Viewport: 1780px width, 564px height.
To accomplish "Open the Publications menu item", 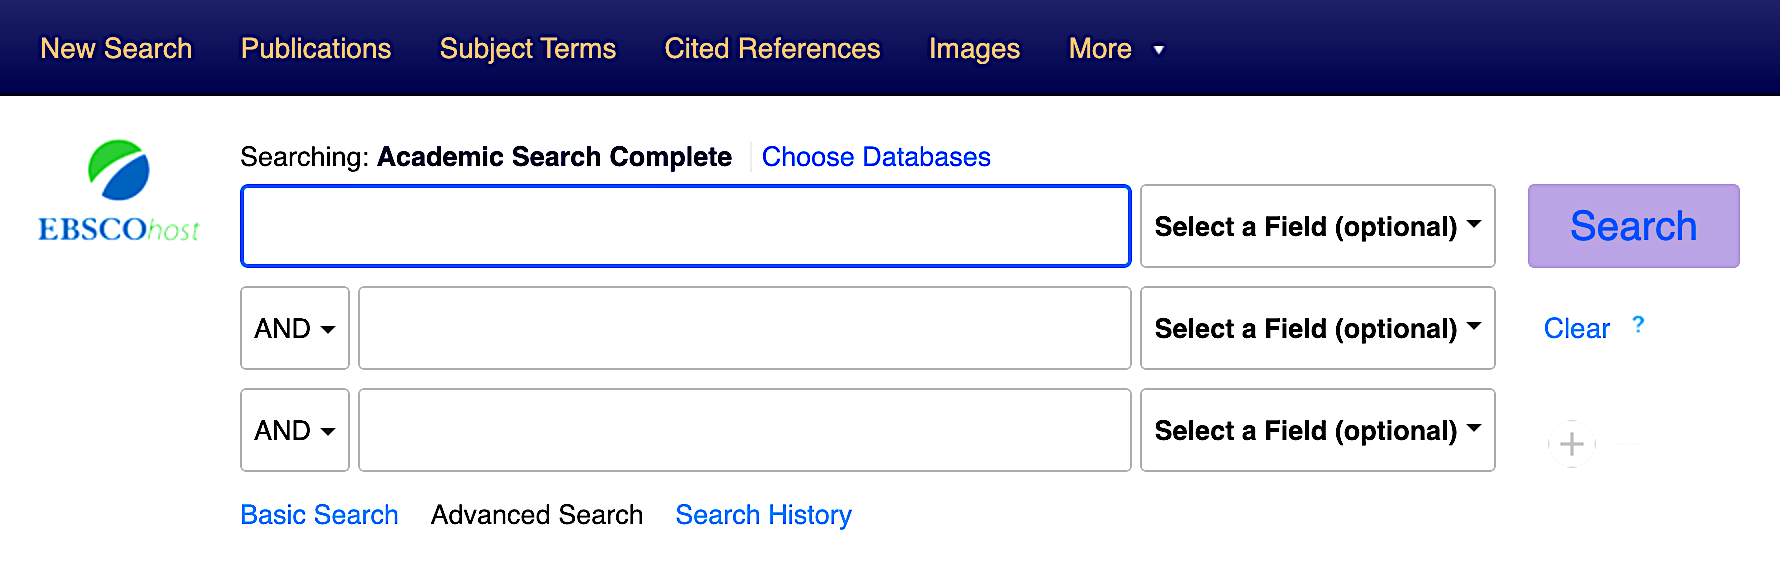I will [316, 49].
